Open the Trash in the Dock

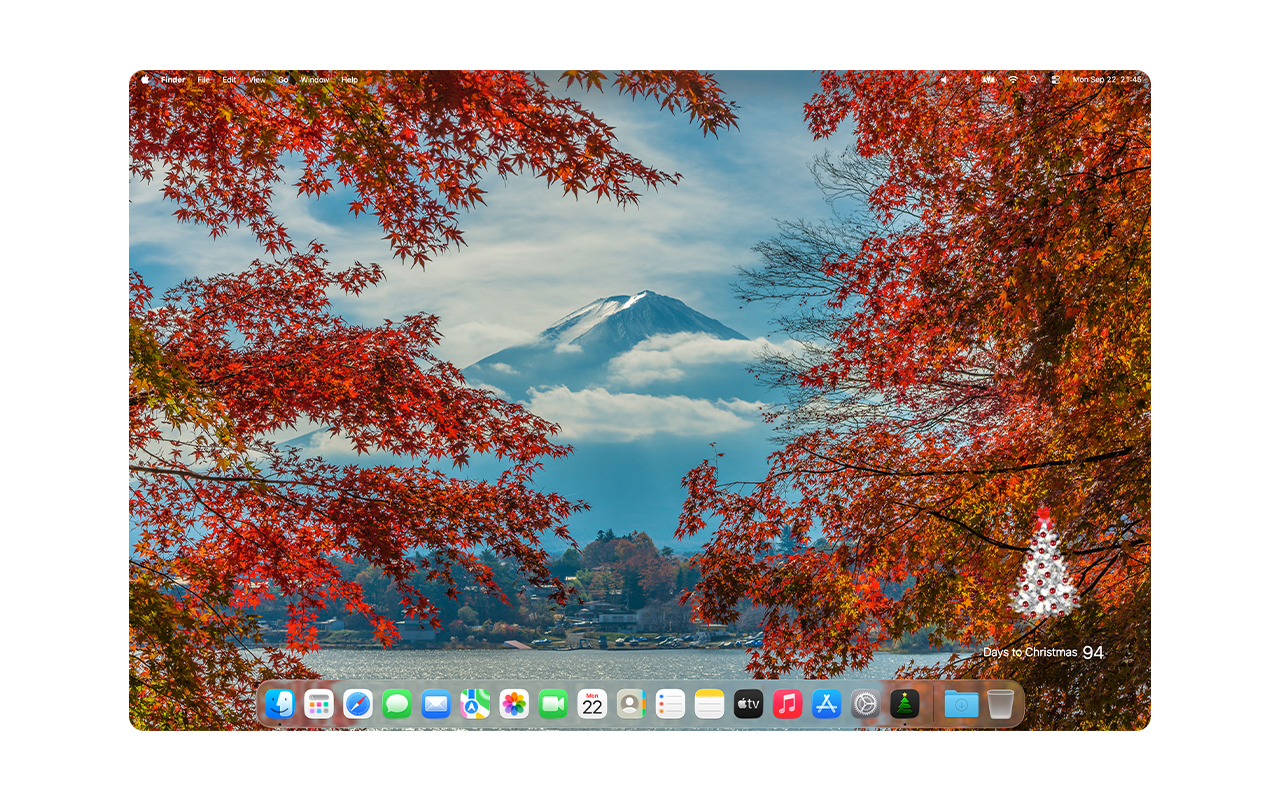click(1000, 704)
